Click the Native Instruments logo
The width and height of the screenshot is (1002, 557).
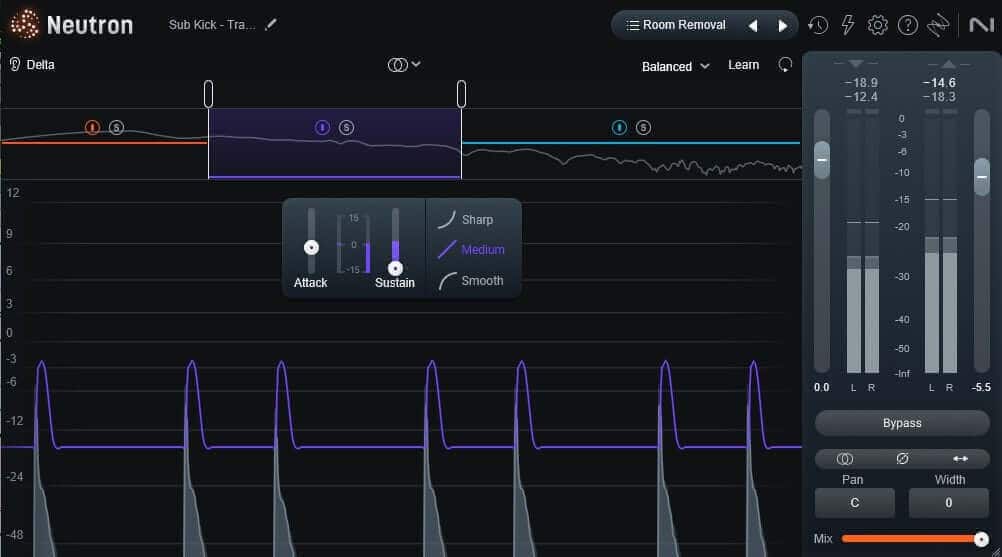click(x=982, y=25)
